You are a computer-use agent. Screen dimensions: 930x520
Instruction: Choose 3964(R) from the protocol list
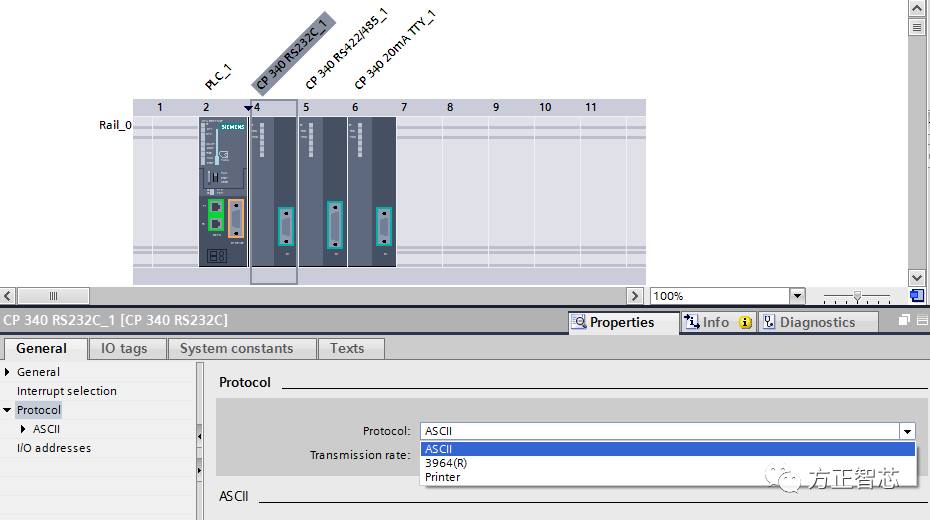[x=445, y=463]
